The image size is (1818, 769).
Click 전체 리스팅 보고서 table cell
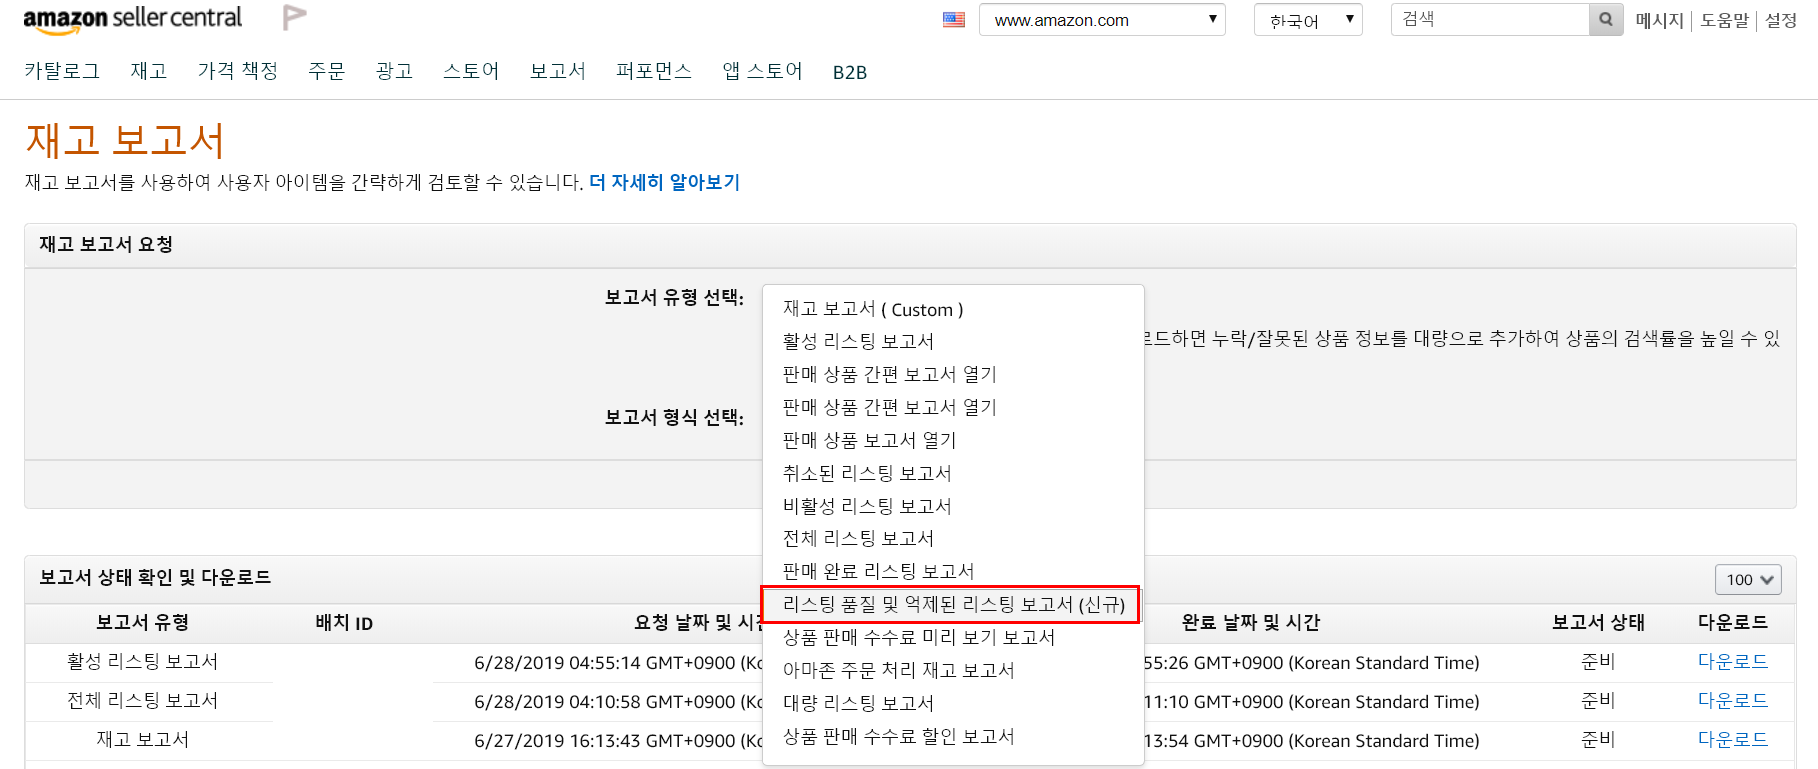(x=142, y=701)
